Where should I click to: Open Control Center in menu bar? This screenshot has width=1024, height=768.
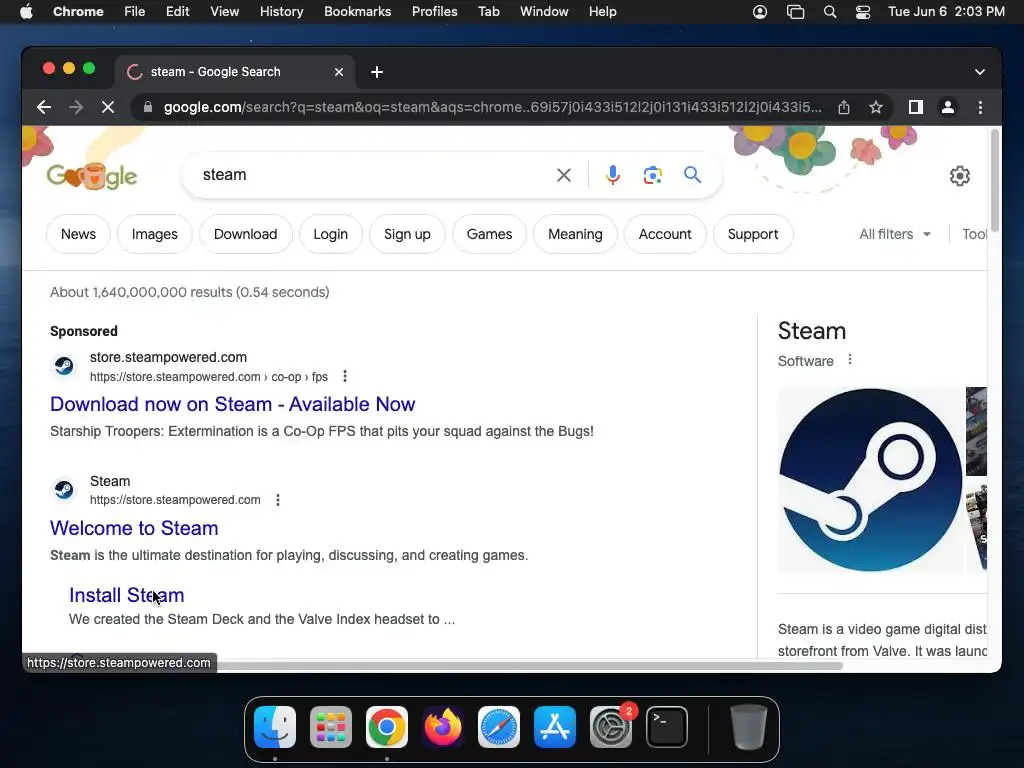863,12
